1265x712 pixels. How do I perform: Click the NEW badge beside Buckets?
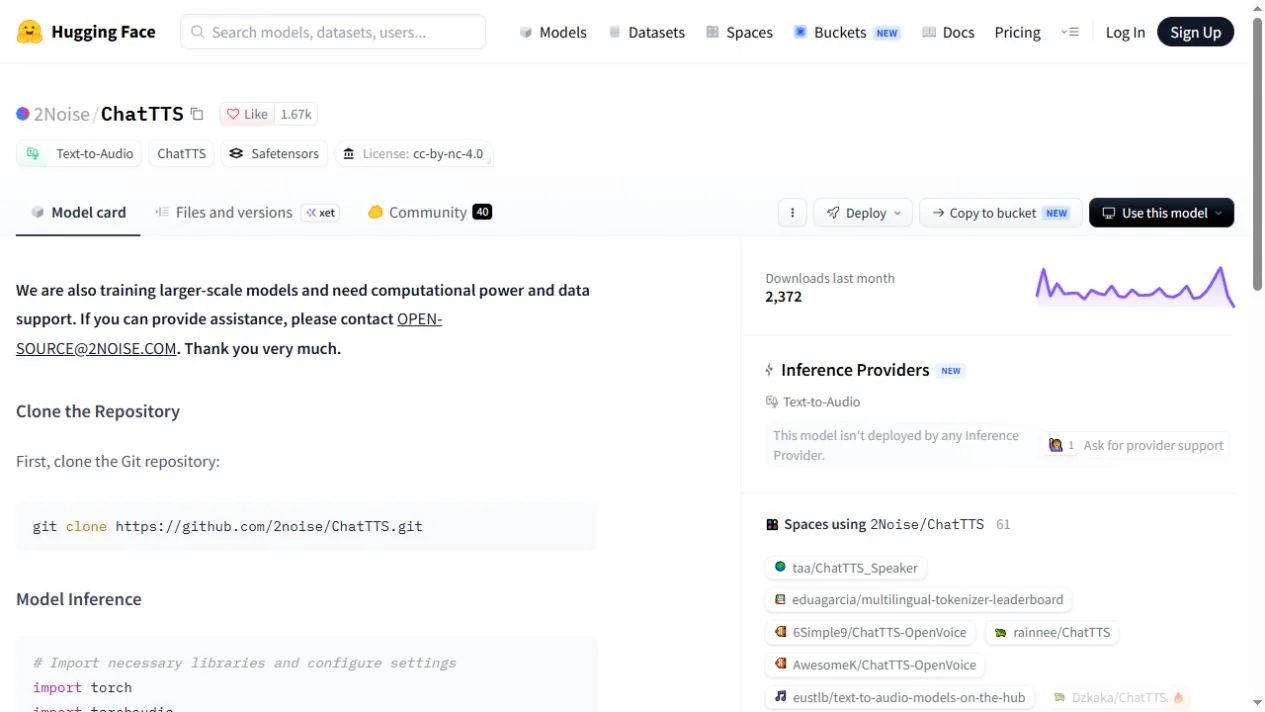(887, 33)
